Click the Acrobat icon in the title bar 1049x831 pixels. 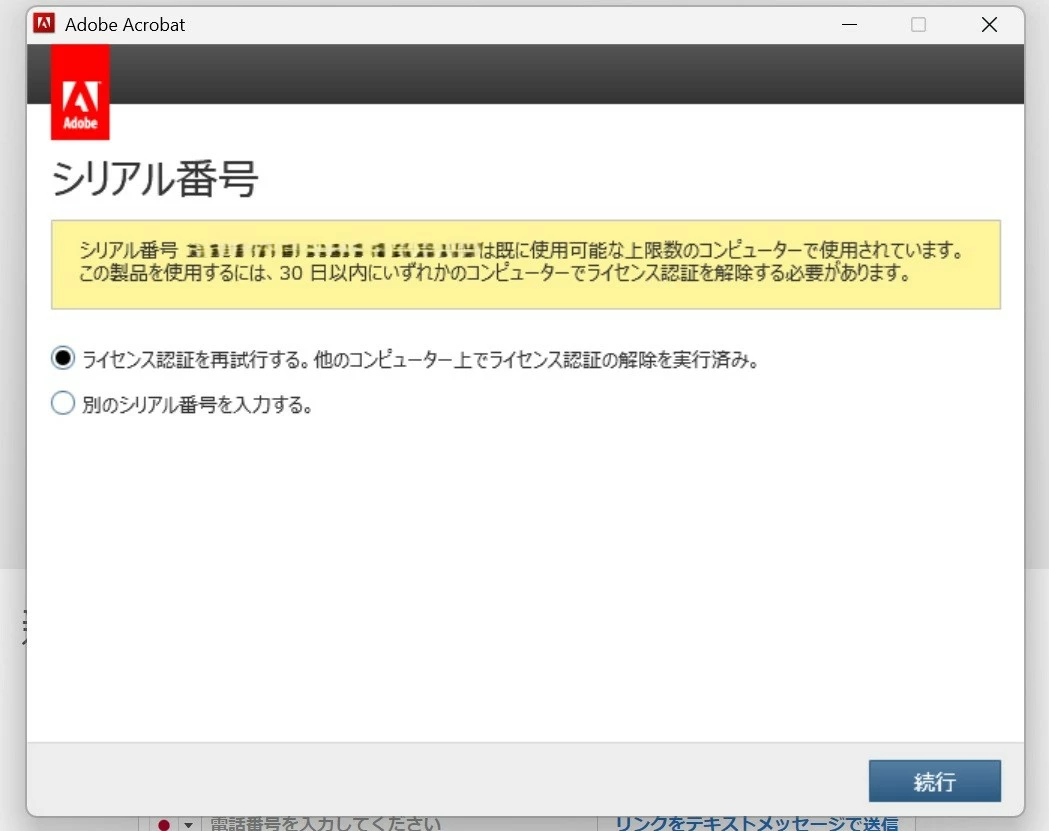44,24
